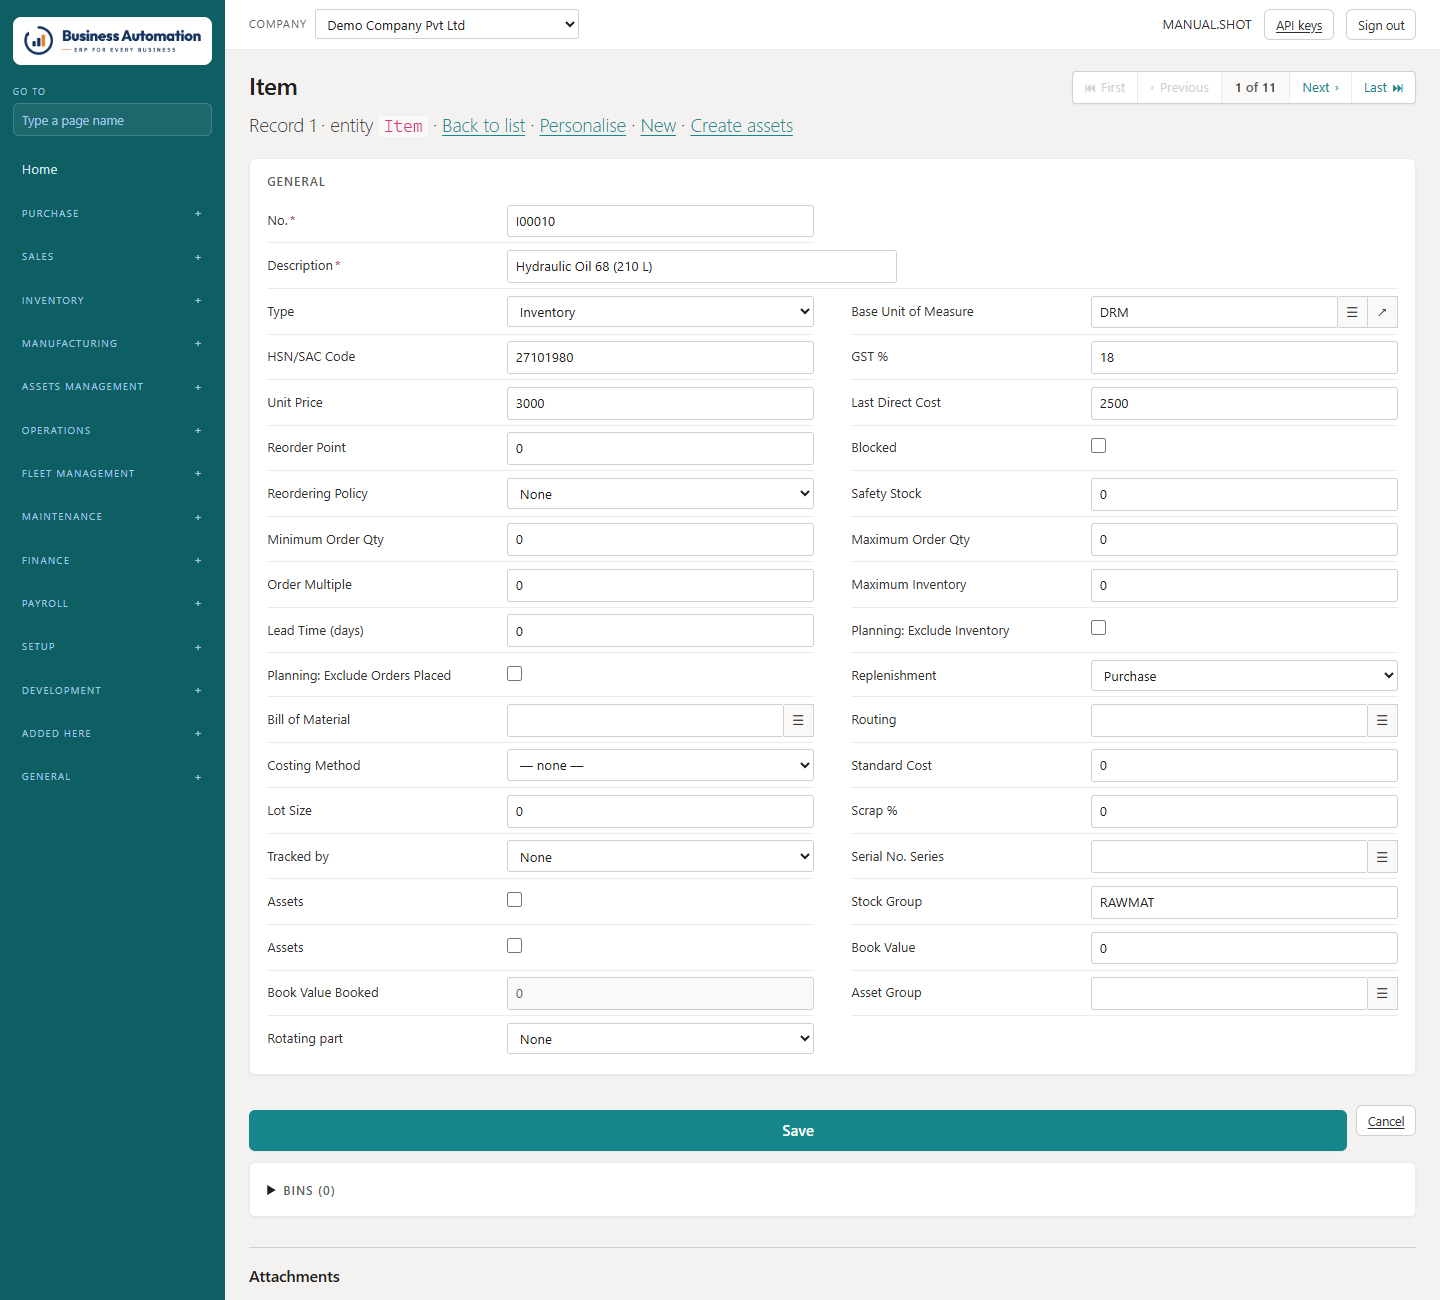1440x1300 pixels.
Task: Open the API keys page
Action: coord(1299,25)
